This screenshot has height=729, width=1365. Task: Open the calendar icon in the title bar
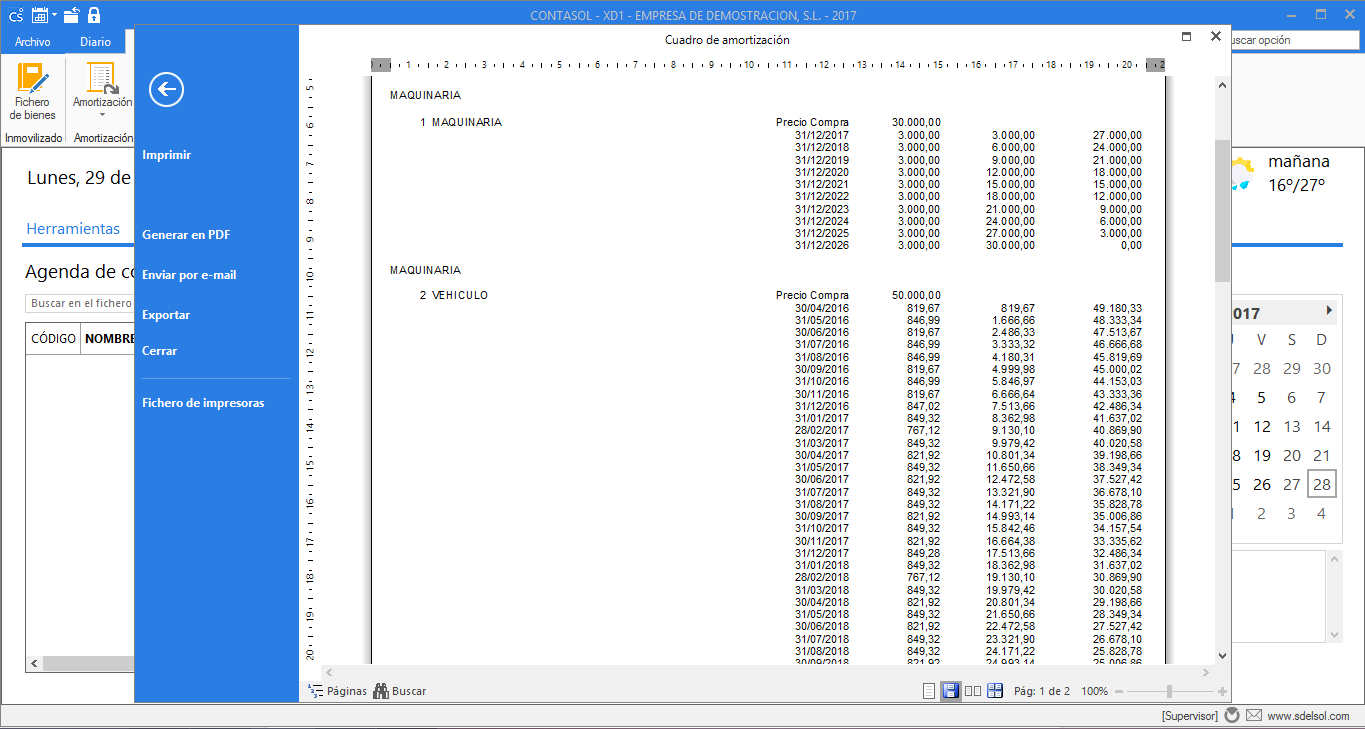[x=39, y=15]
